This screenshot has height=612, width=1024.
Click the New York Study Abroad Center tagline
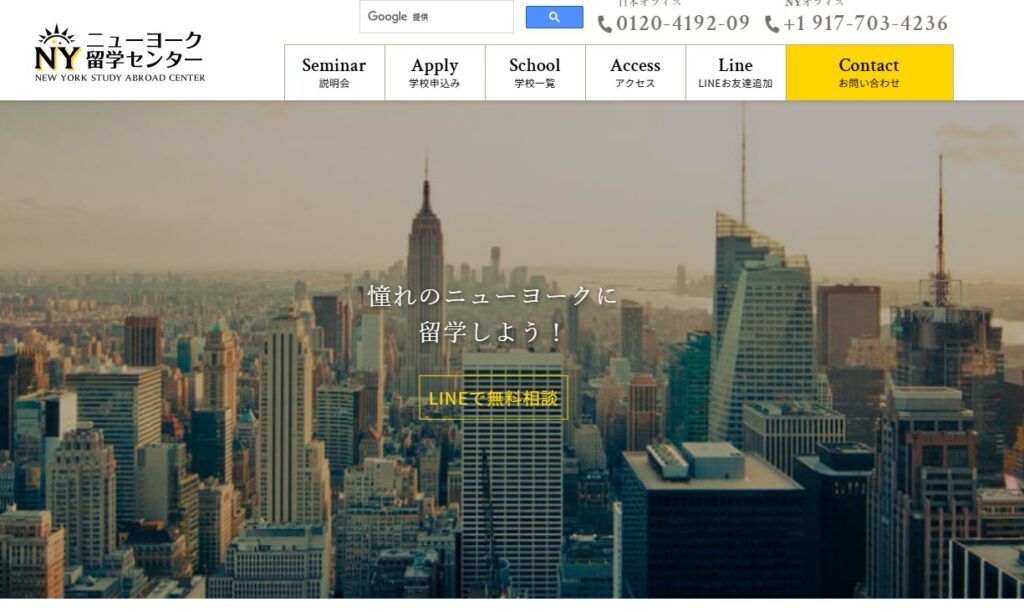[120, 78]
